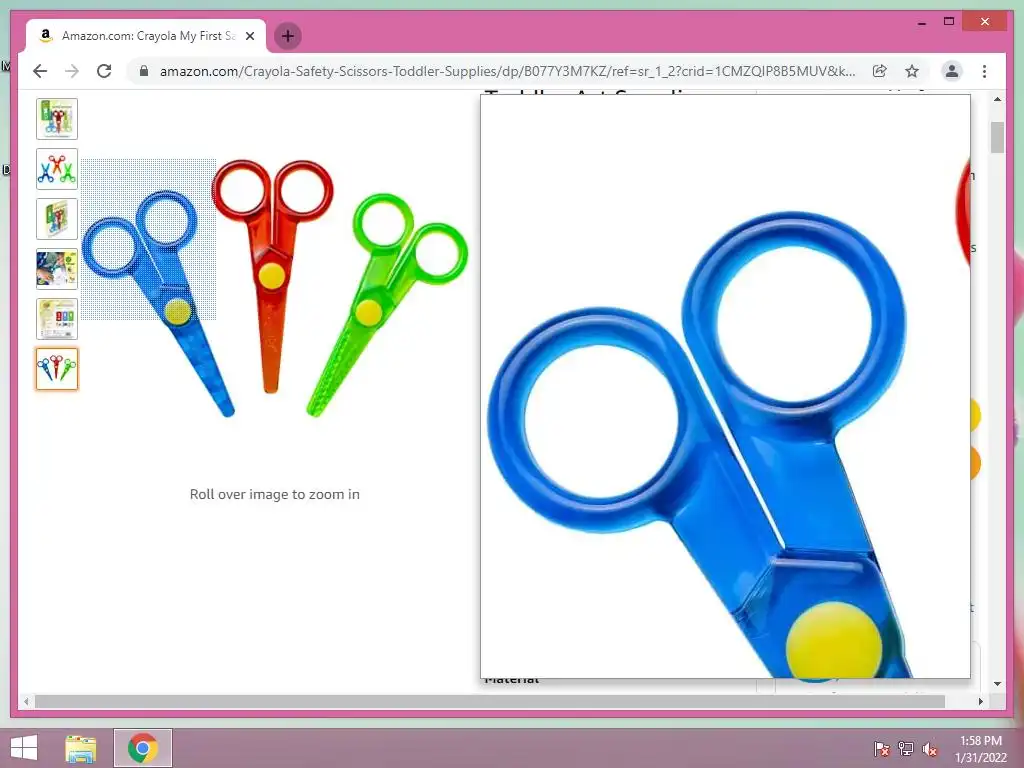This screenshot has width=1024, height=768.
Task: Select the highlighted last scissors thumbnail
Action: 57,369
